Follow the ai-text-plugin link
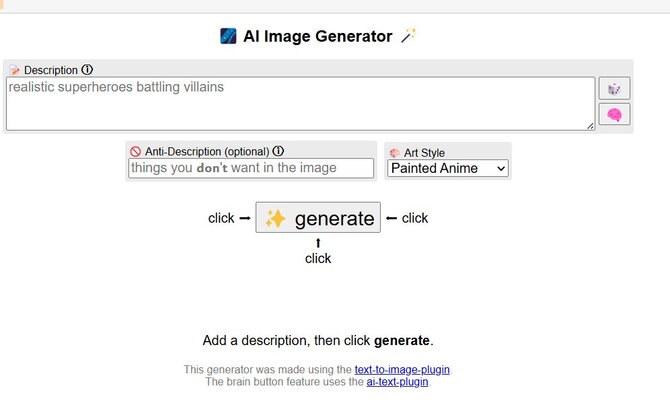Image resolution: width=670 pixels, height=409 pixels. 397,382
